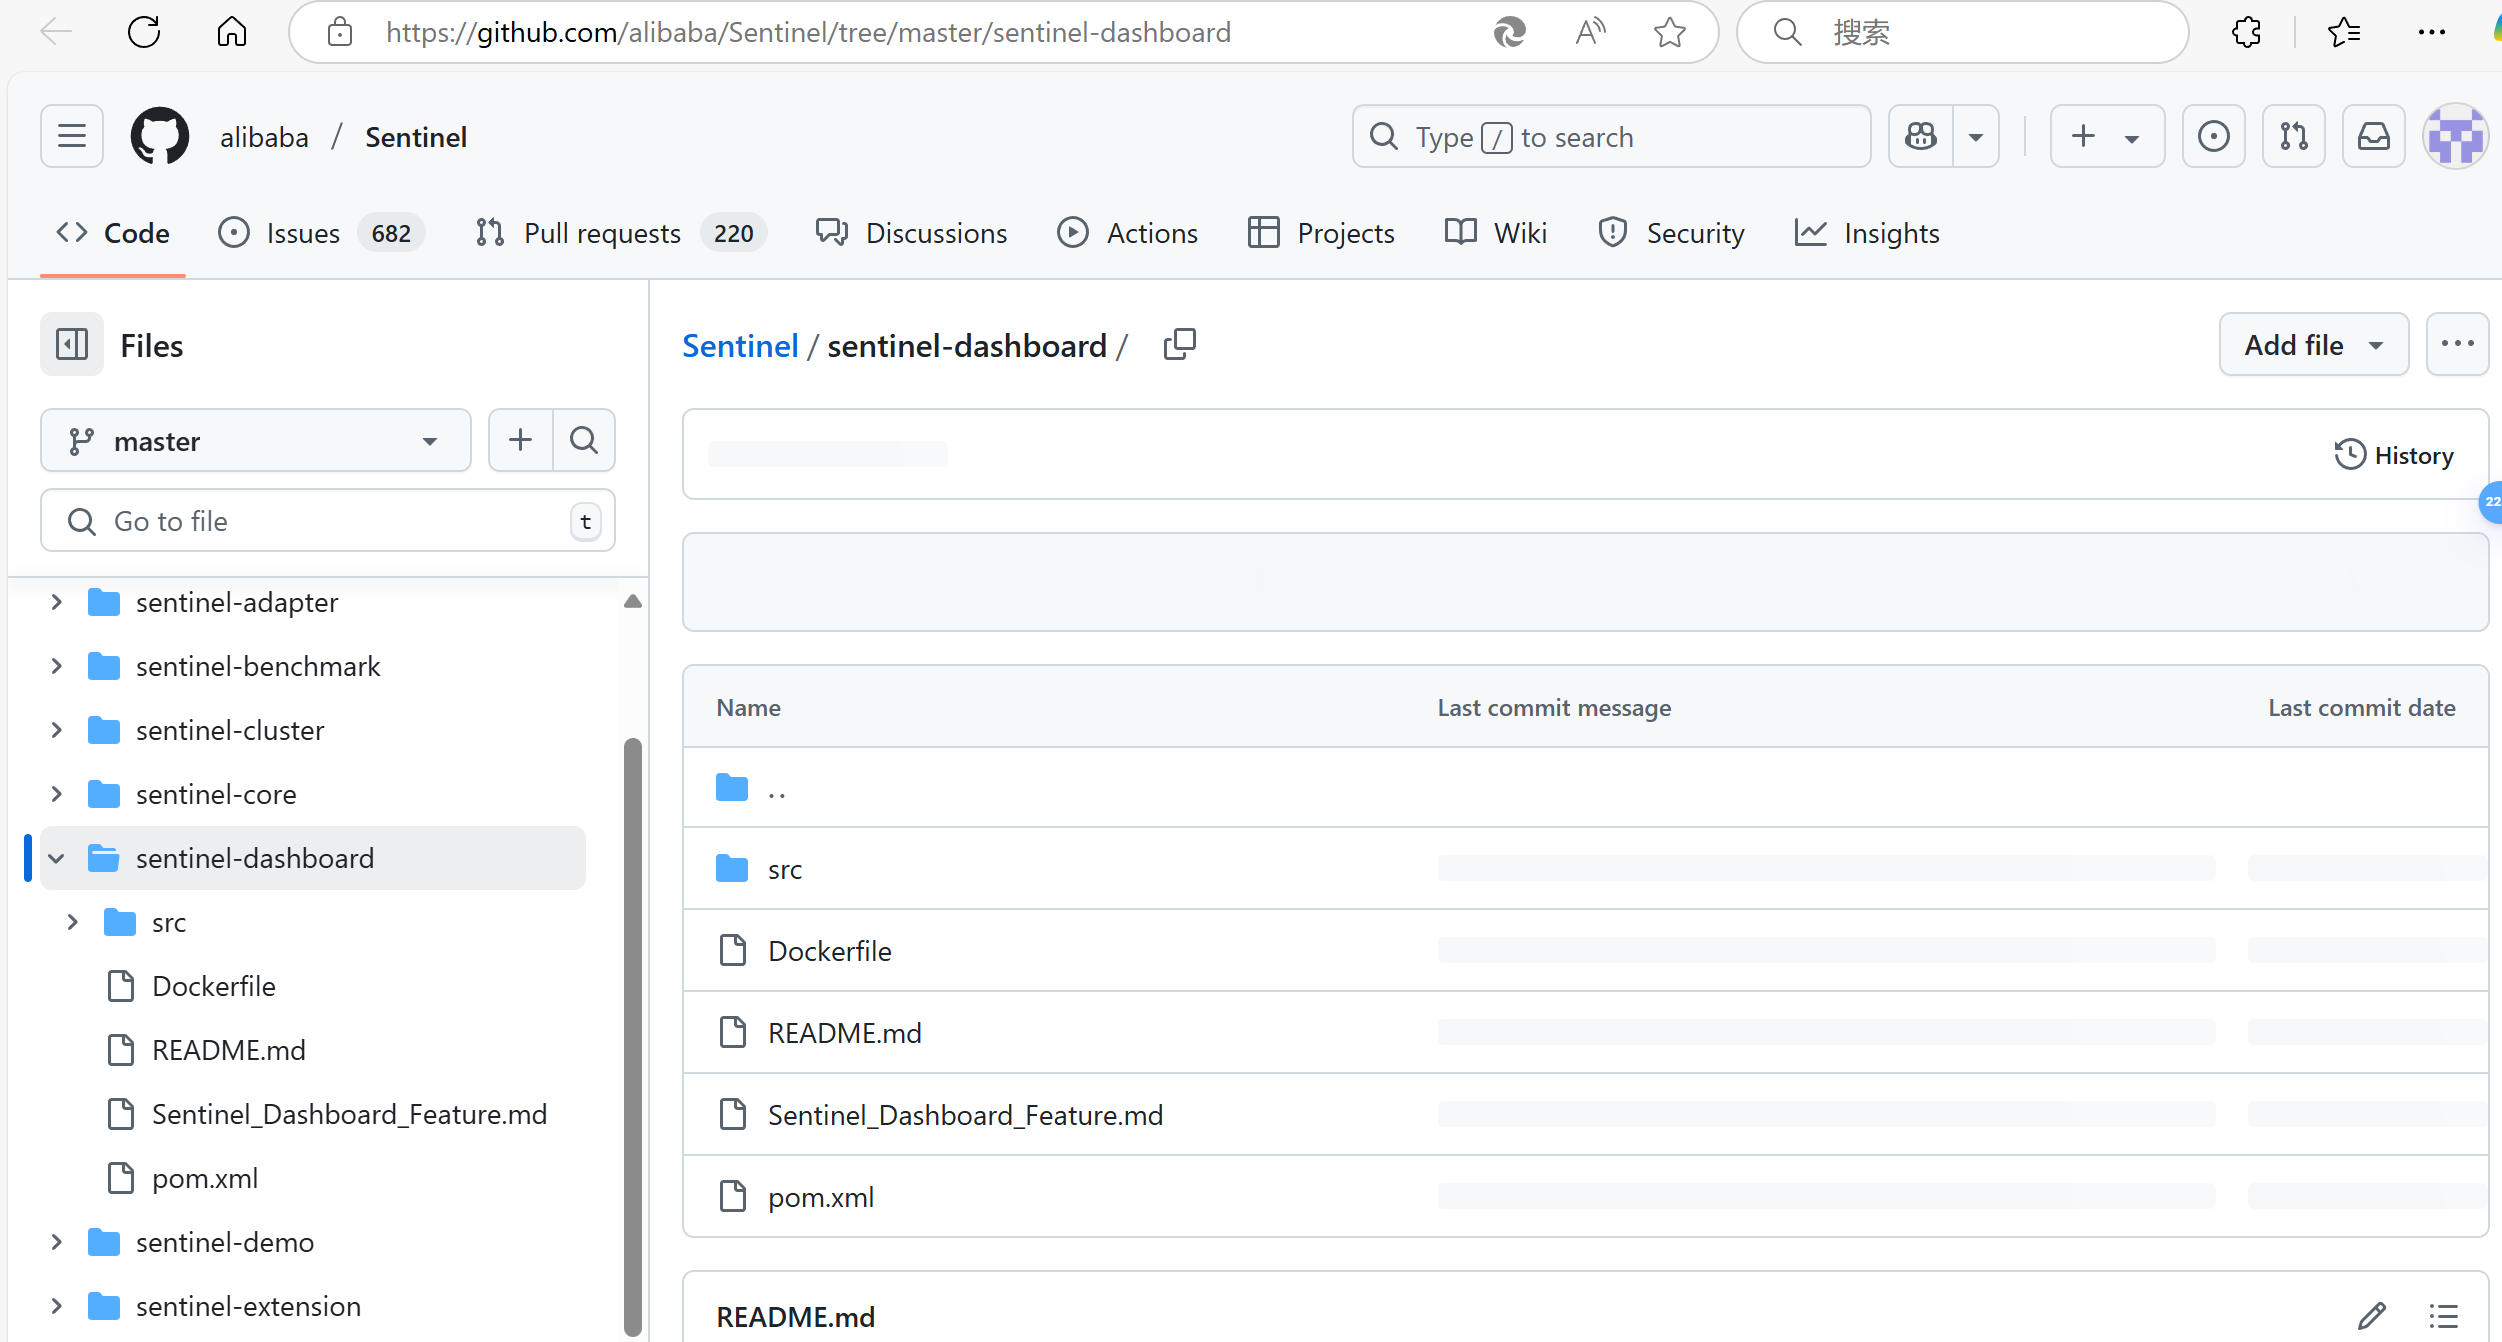The height and width of the screenshot is (1342, 2502).
Task: Collapse the sentinel-dashboard tree folder
Action: coord(57,858)
